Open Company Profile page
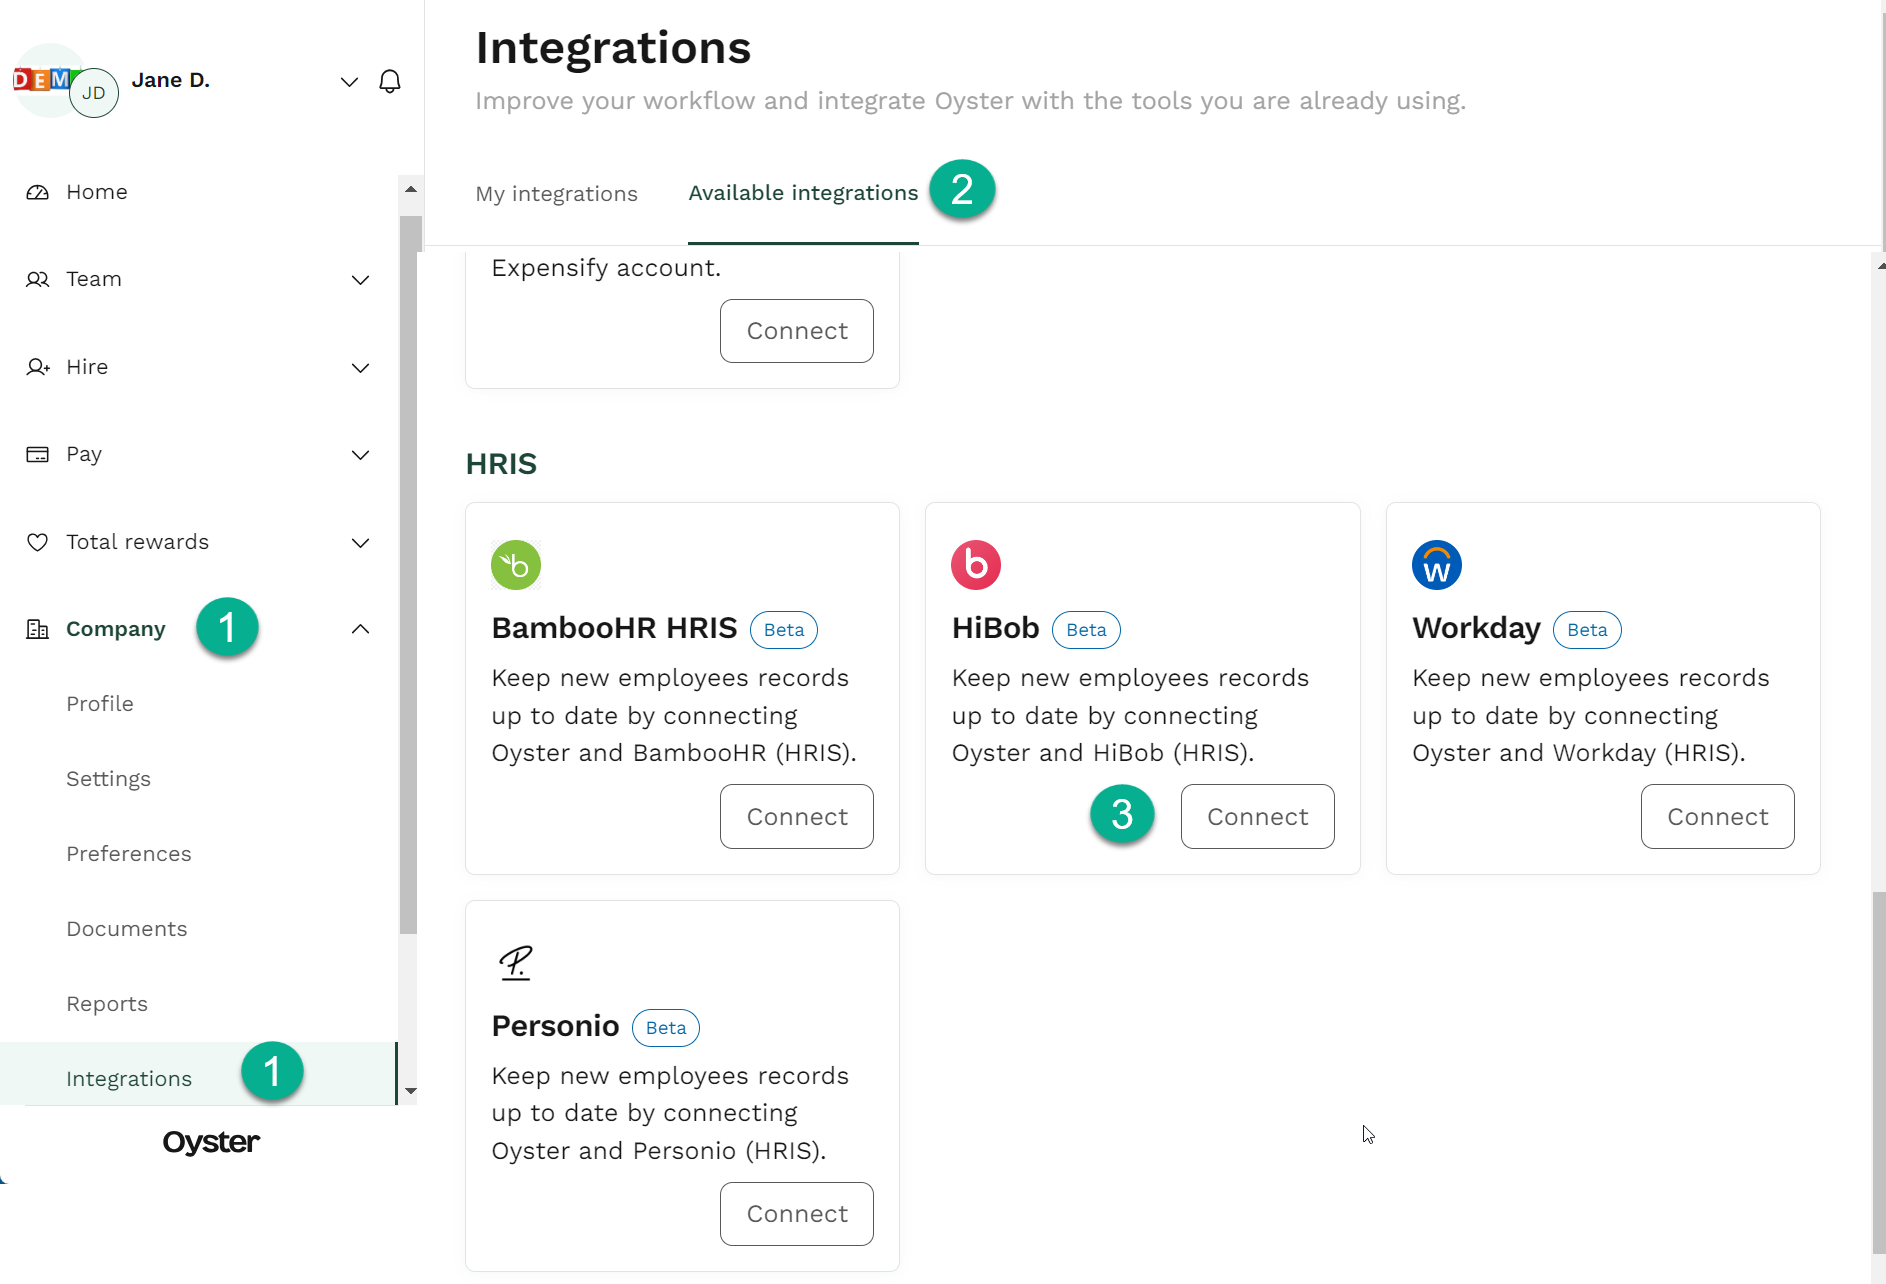Screen dimensions: 1886x1284 (100, 704)
